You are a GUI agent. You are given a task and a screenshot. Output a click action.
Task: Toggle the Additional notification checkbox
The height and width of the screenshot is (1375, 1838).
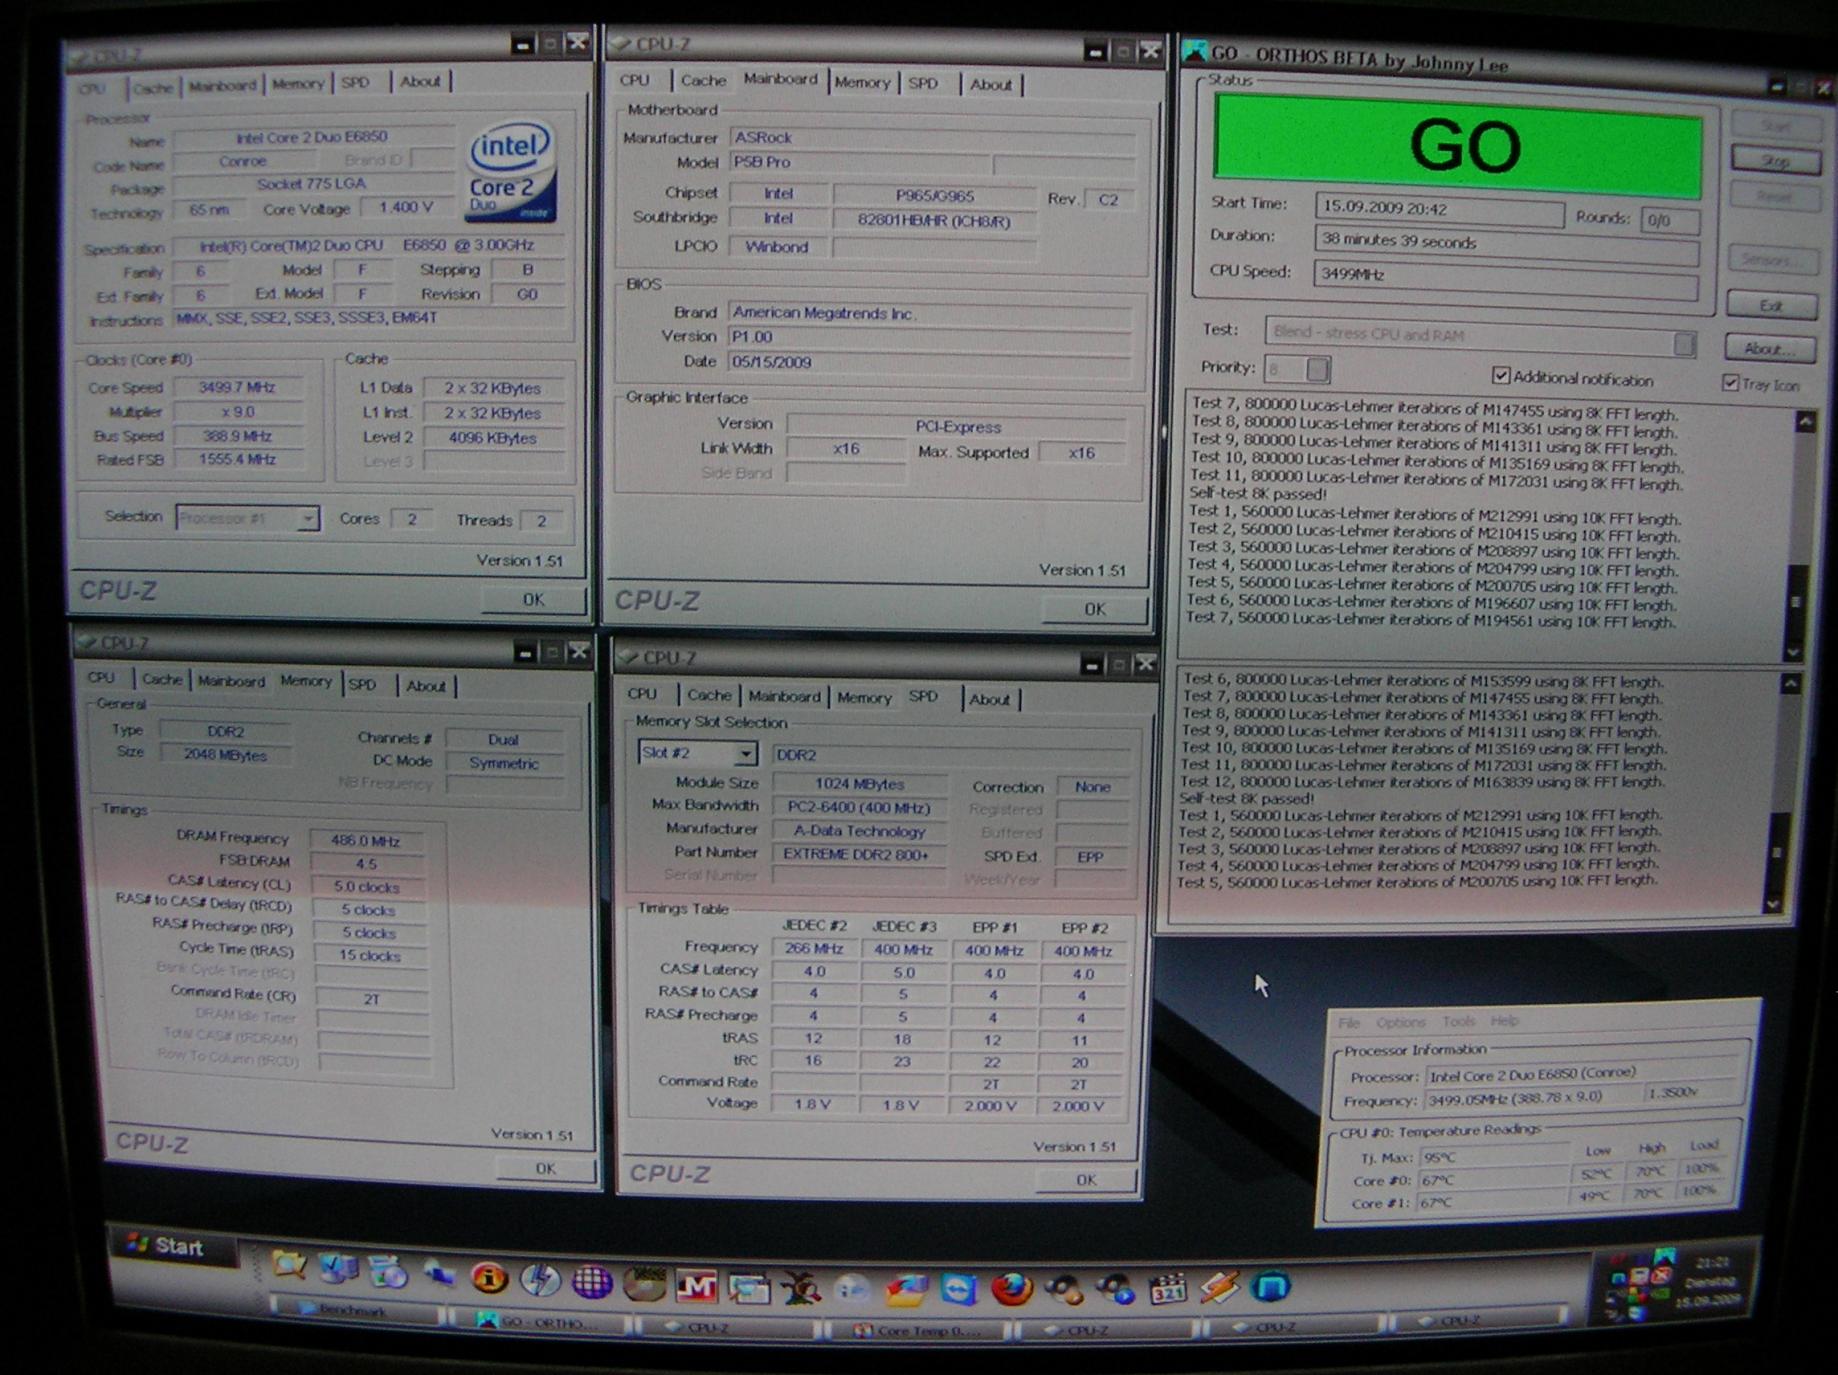(1501, 376)
